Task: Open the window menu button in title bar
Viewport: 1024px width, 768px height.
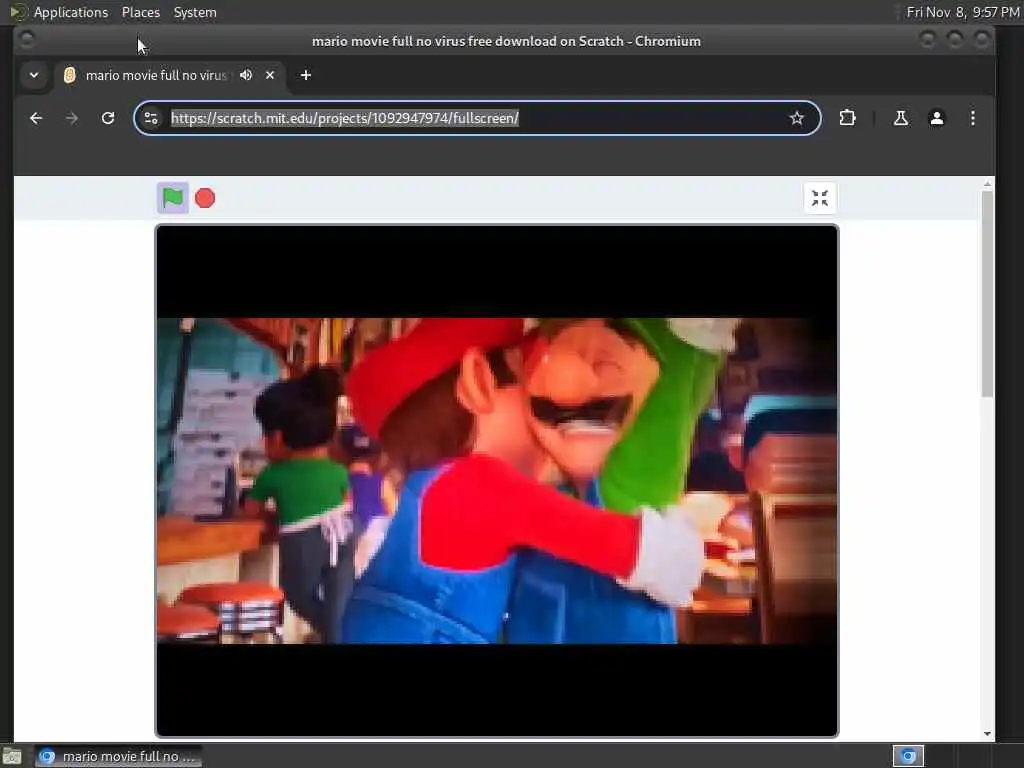Action: [26, 40]
